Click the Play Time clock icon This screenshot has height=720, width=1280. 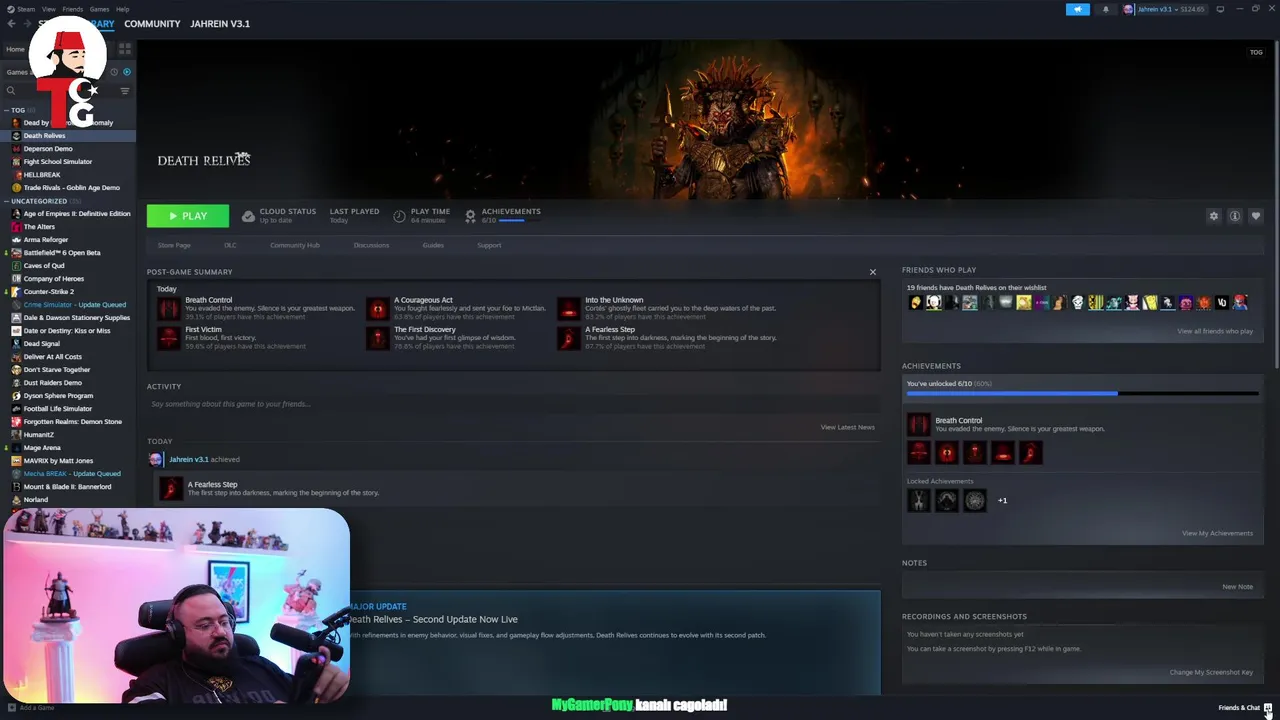(399, 216)
